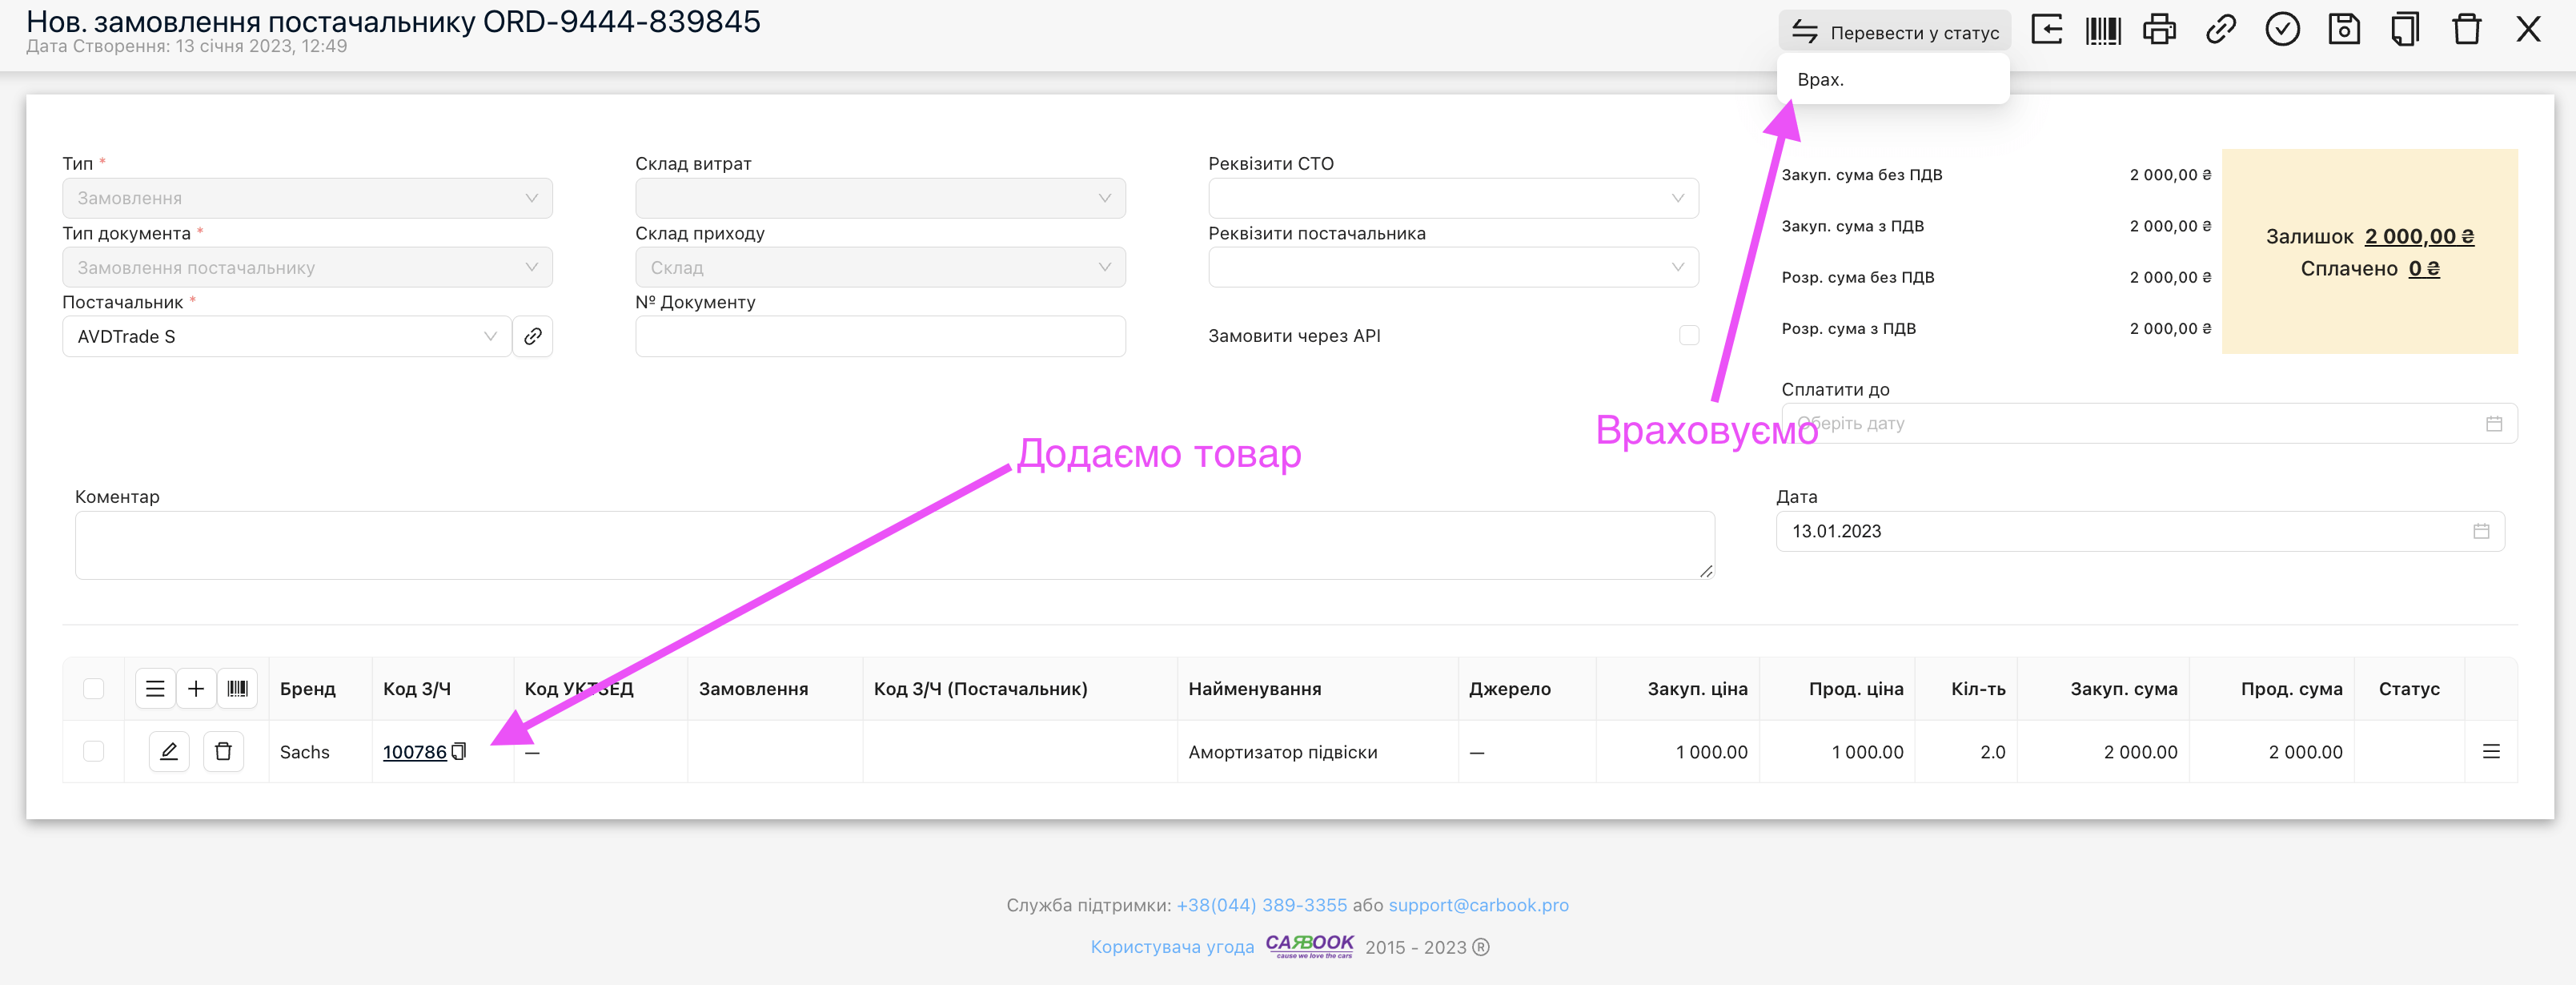
Task: Click the save diskette icon
Action: tap(2344, 30)
